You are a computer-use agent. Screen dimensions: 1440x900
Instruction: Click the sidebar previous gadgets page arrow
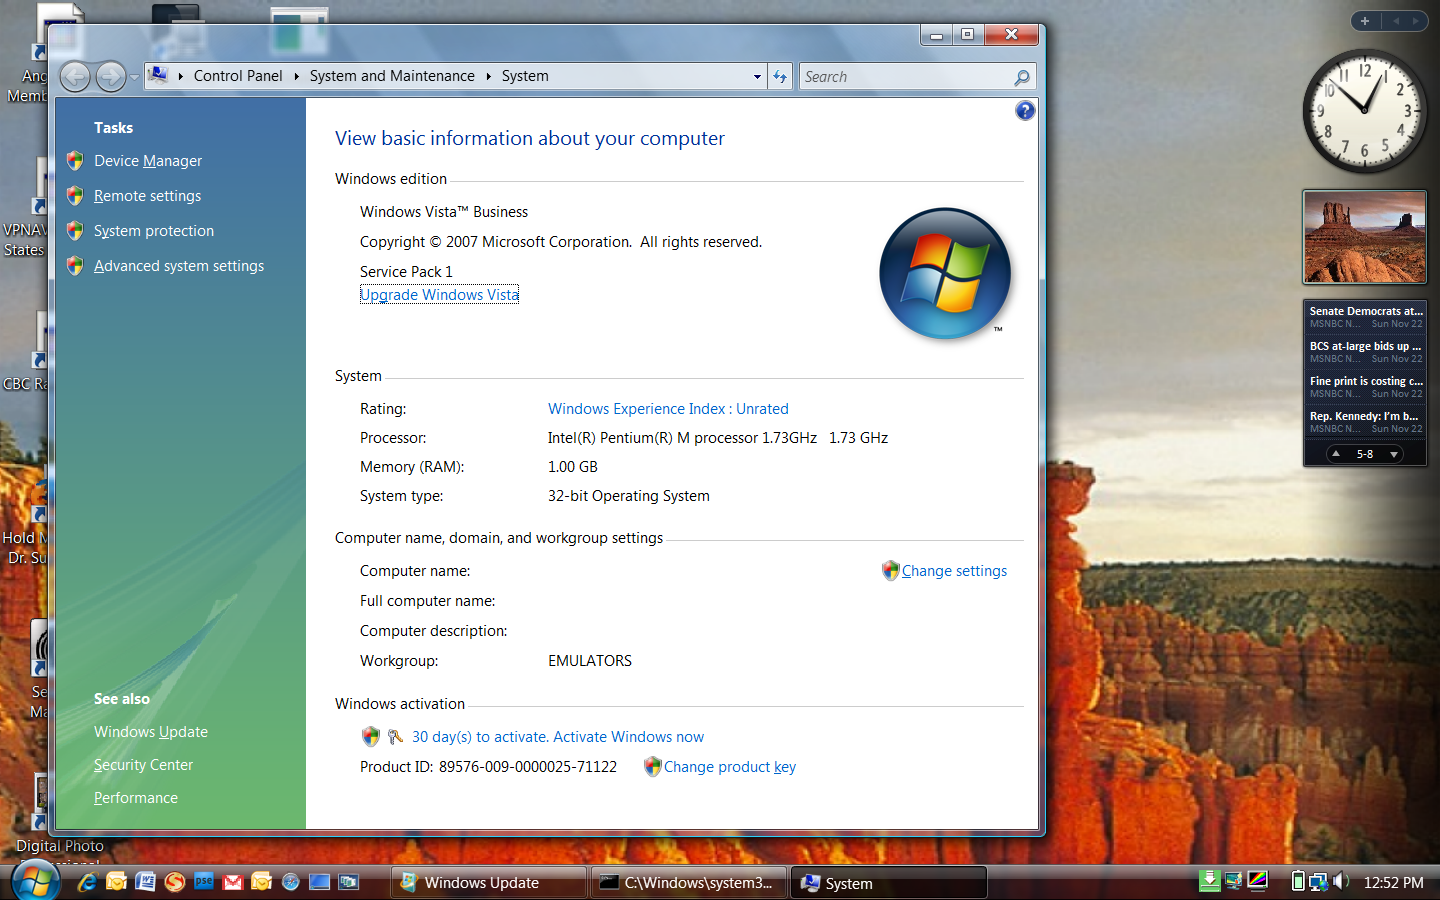pyautogui.click(x=1396, y=21)
